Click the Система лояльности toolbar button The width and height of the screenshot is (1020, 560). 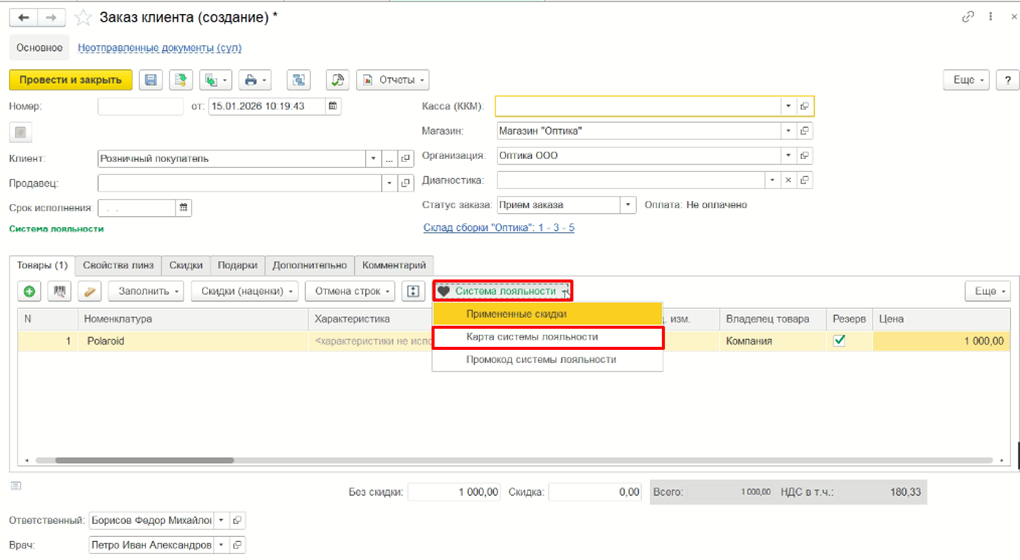(x=503, y=291)
